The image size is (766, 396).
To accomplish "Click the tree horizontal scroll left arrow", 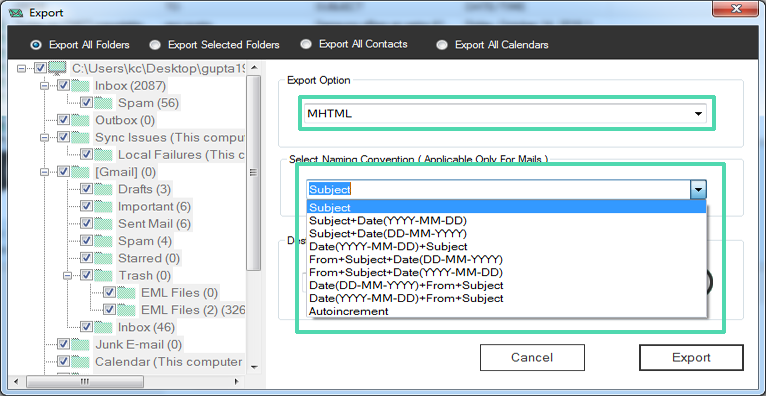I will point(17,381).
